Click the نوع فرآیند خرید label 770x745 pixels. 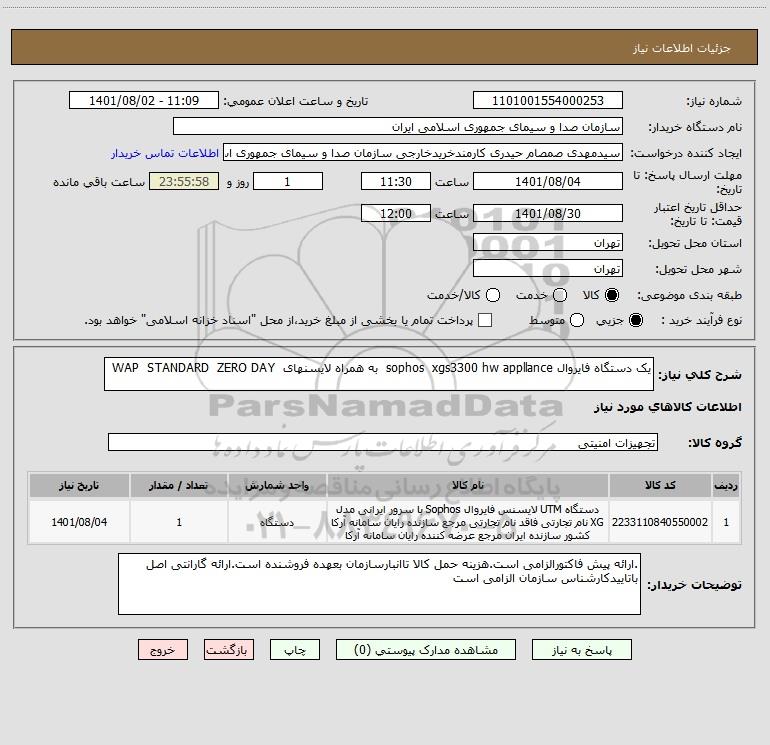(701, 320)
